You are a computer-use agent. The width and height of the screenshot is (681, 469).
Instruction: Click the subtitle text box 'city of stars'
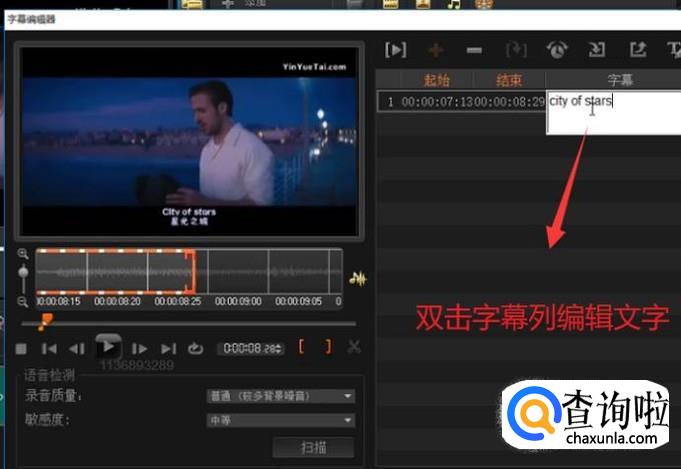(613, 112)
